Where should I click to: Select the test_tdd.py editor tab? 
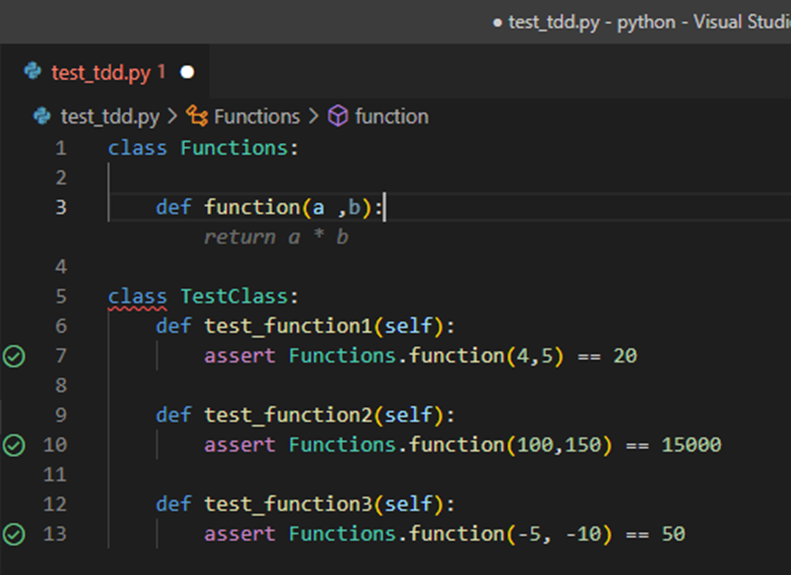(x=104, y=71)
